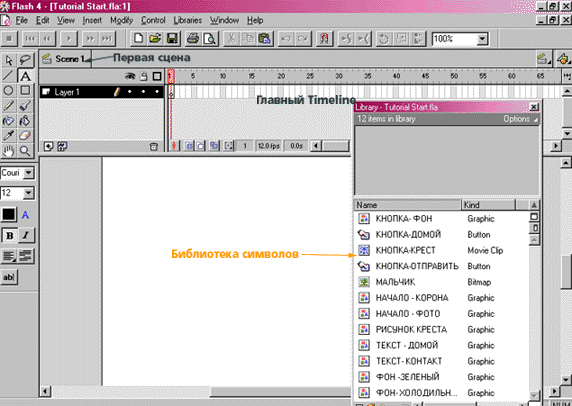Toggle Italic text style
The width and height of the screenshot is (572, 406).
click(x=26, y=236)
